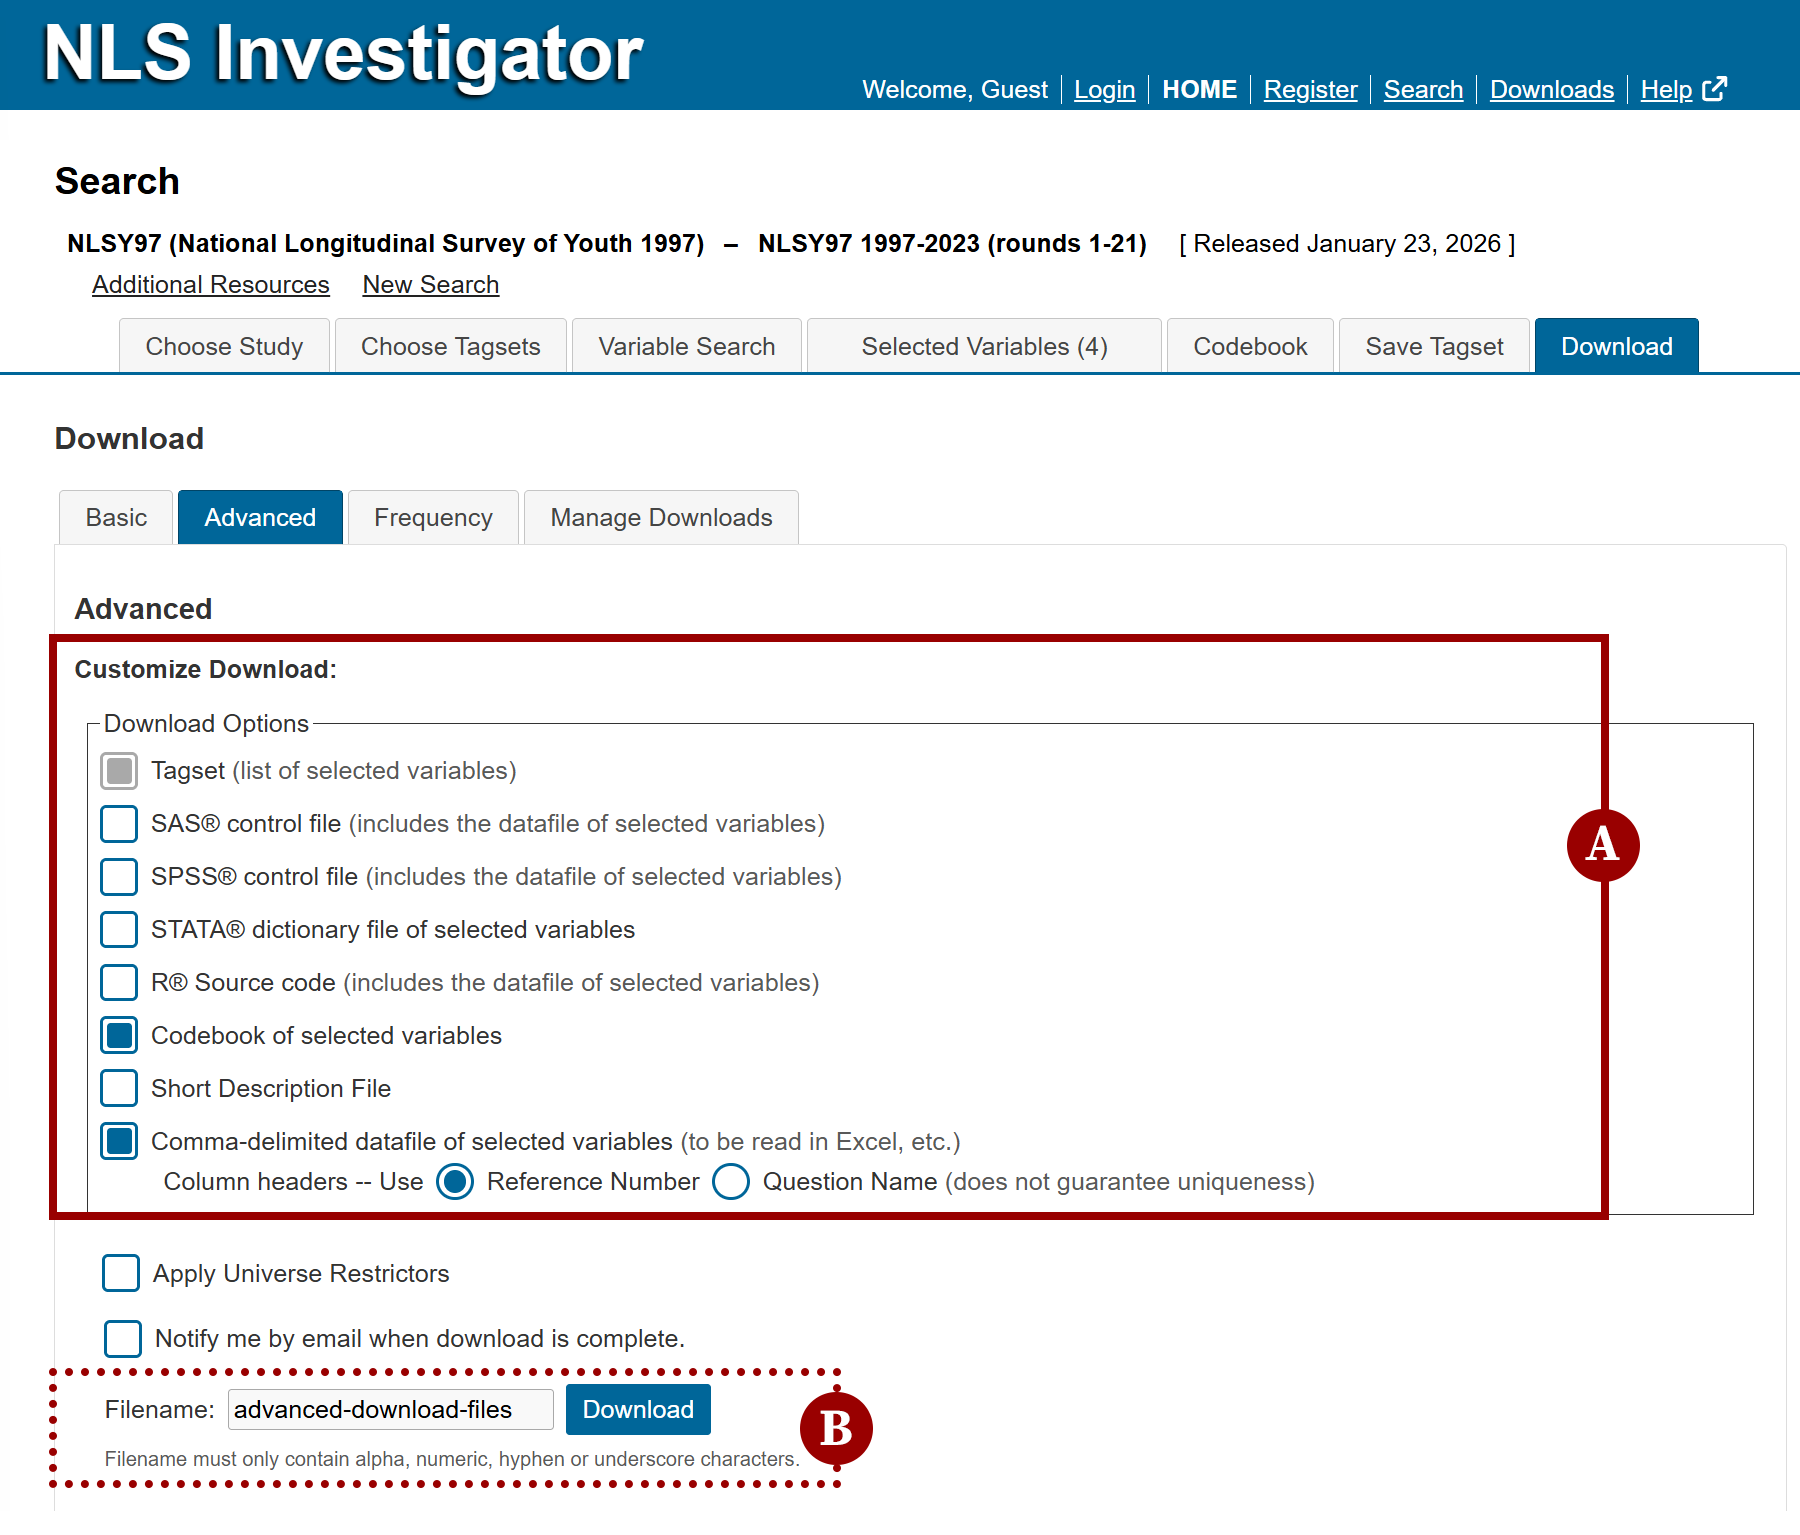Open the Downloads header link

(x=1551, y=90)
